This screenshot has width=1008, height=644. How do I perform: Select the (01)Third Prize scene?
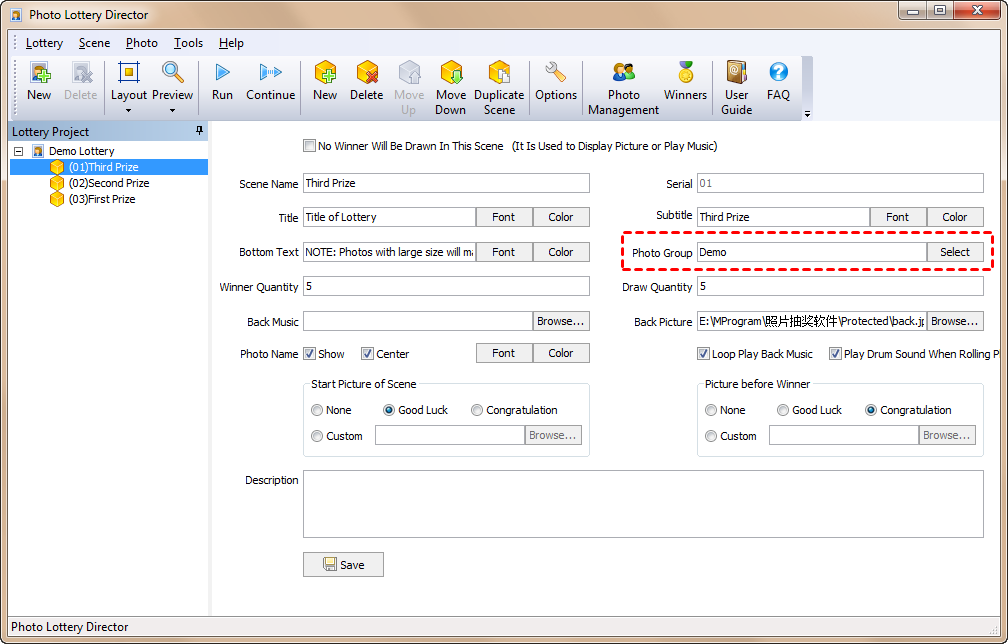[x=104, y=167]
